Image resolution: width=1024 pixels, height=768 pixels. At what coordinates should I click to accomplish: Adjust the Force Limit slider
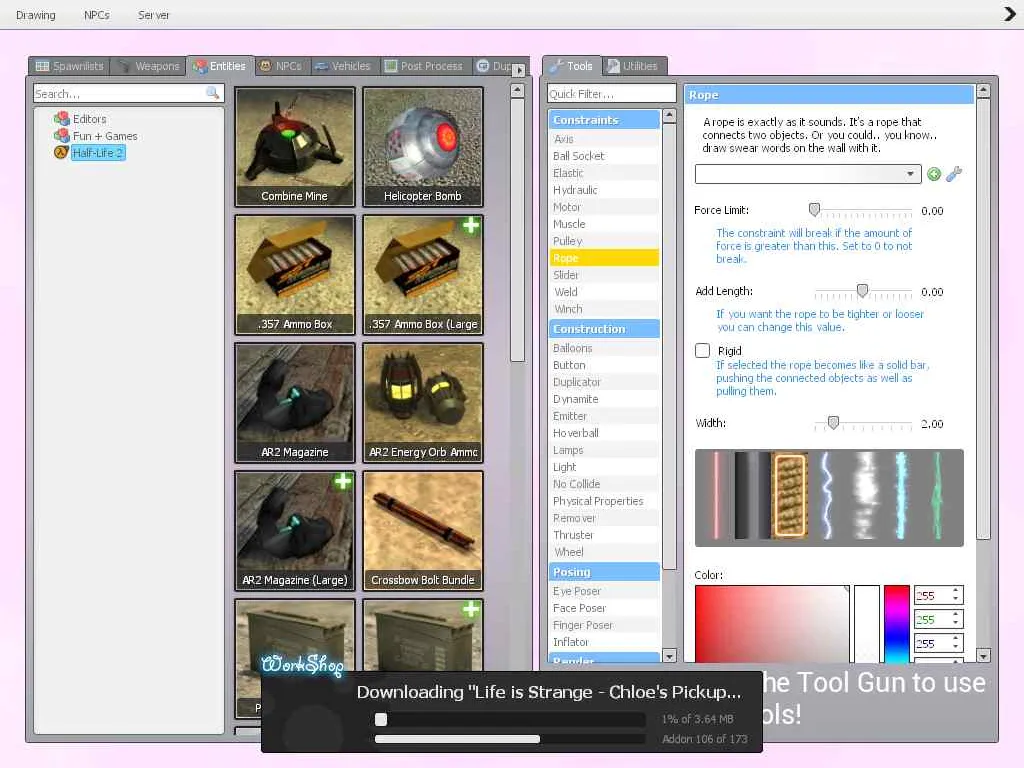coord(814,210)
